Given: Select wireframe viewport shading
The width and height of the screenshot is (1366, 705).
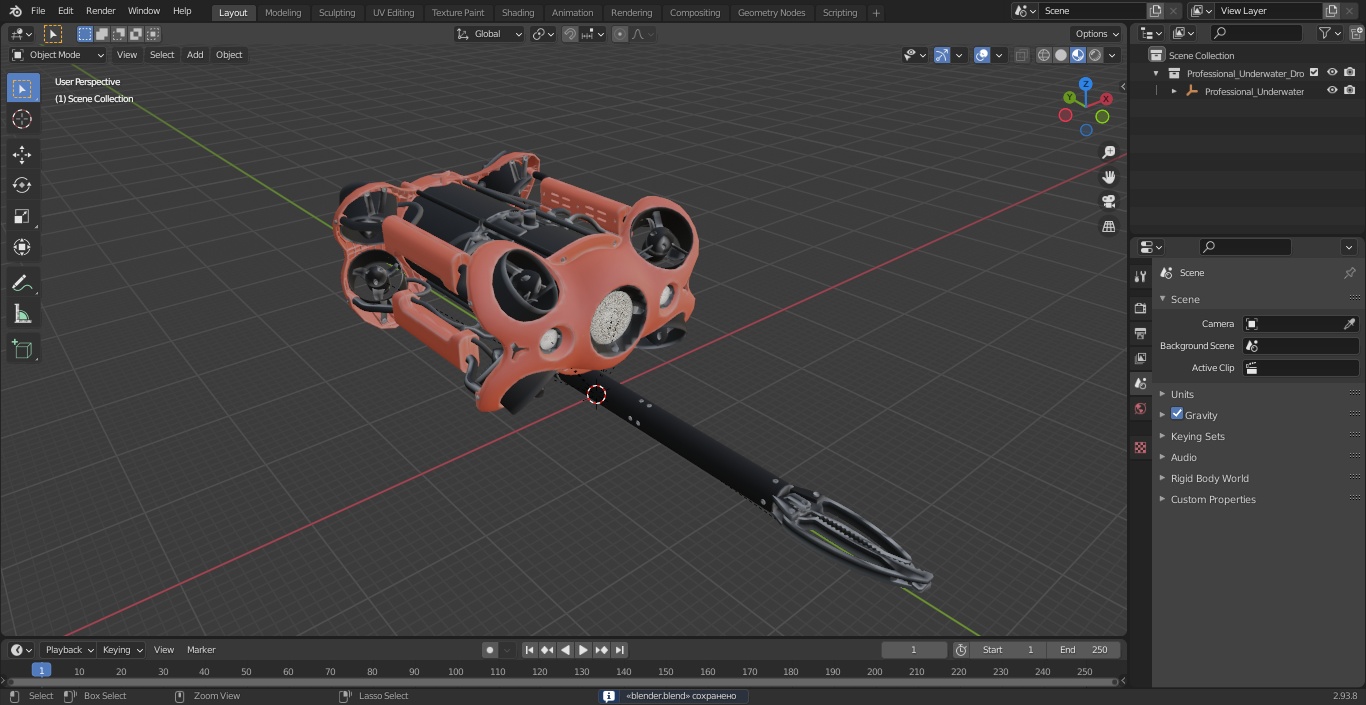Looking at the screenshot, I should pyautogui.click(x=1044, y=55).
